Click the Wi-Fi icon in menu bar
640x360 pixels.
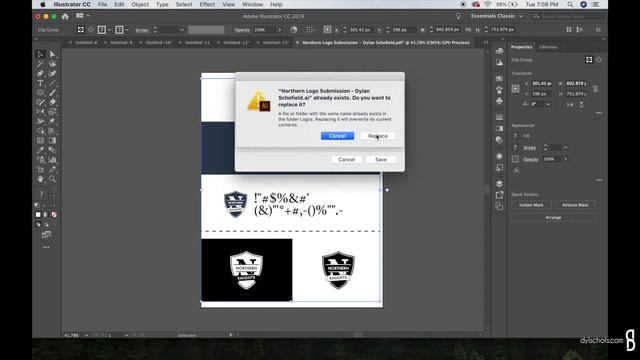click(x=487, y=4)
